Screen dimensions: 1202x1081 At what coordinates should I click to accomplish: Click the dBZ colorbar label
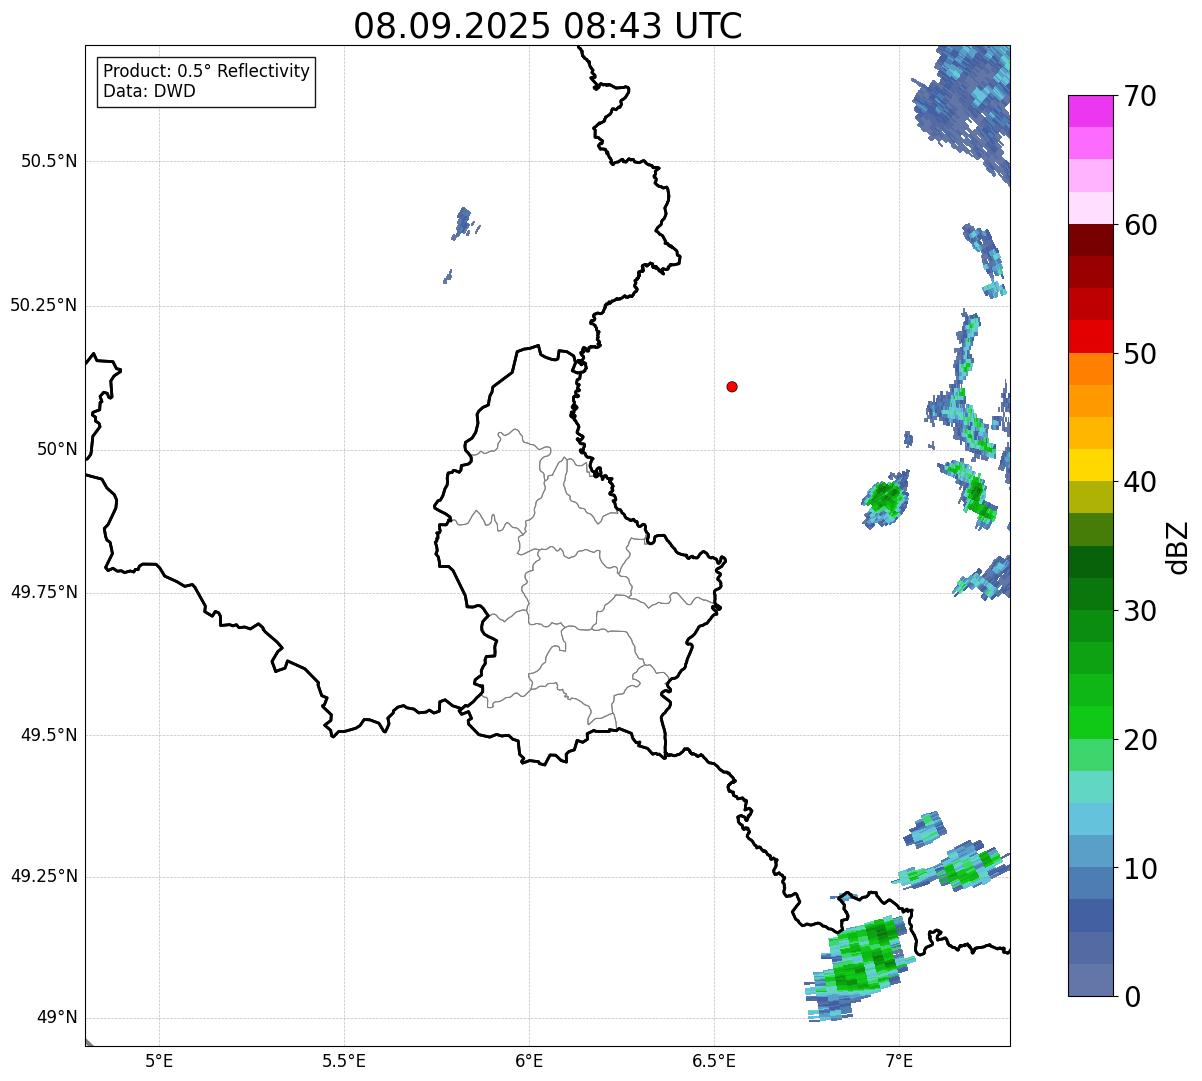1178,546
